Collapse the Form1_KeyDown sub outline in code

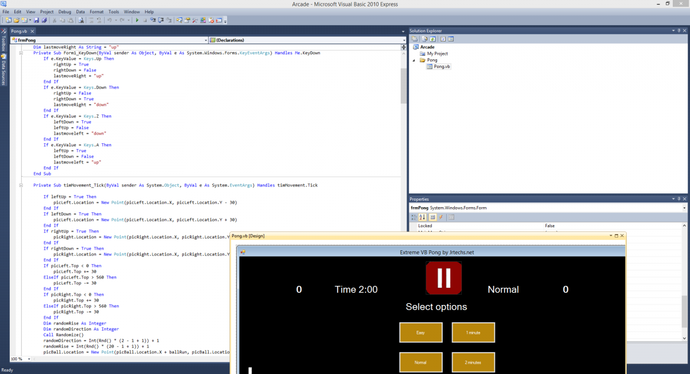21,53
